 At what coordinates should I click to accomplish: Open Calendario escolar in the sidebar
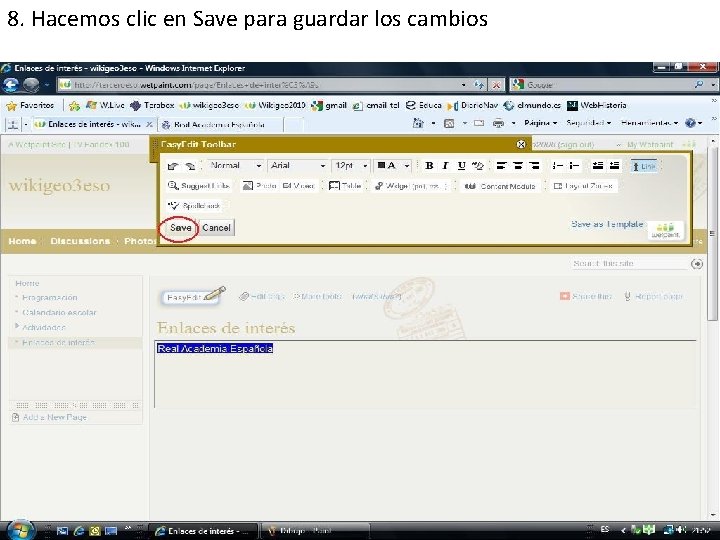(59, 312)
